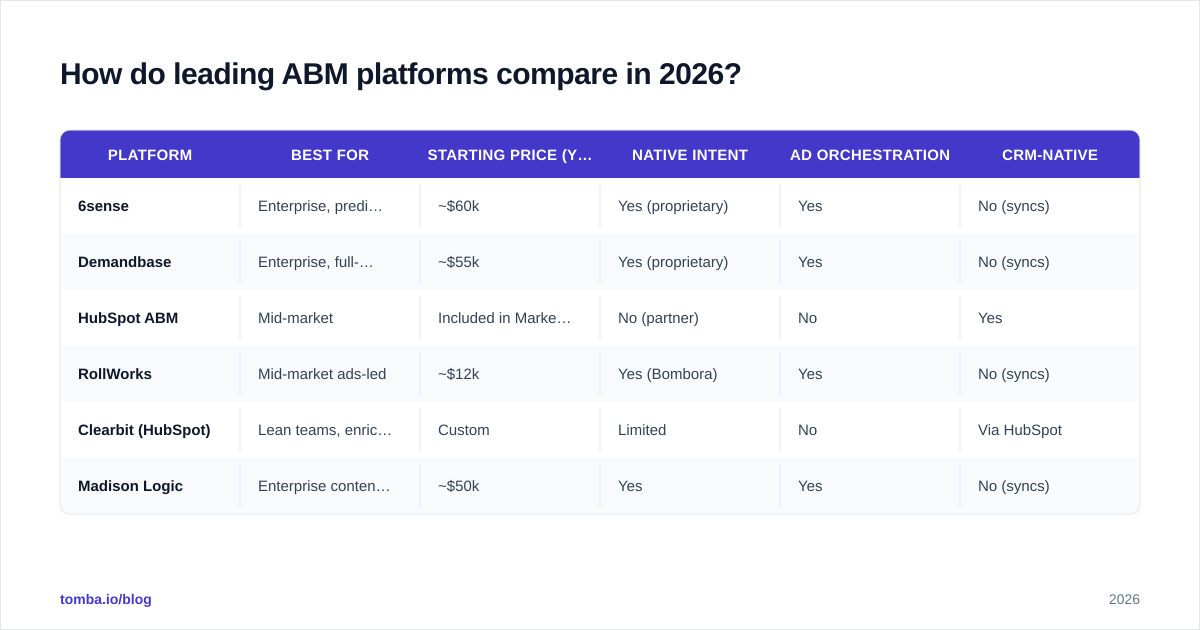Click Demandbase's Yes (proprietary) intent cell
1200x630 pixels.
690,262
